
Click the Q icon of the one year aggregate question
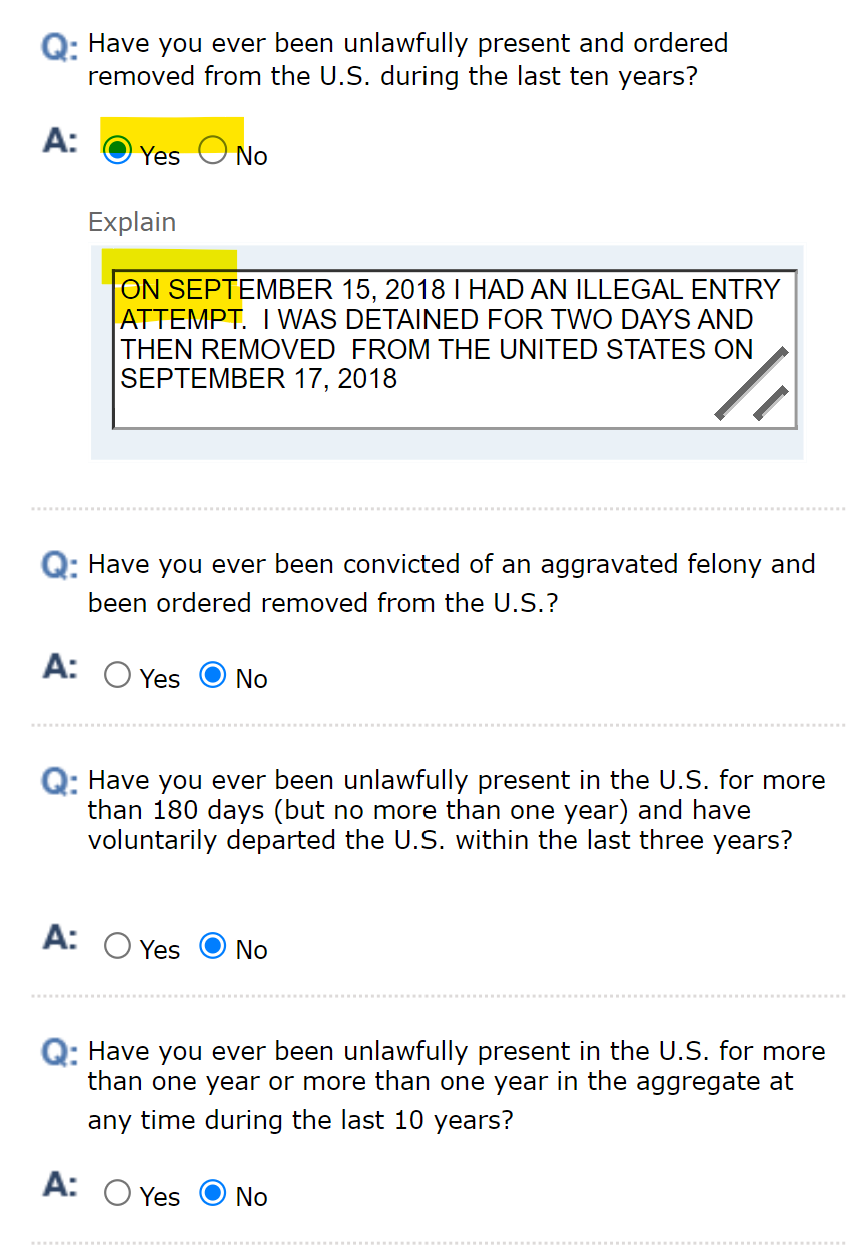pyautogui.click(x=59, y=1053)
